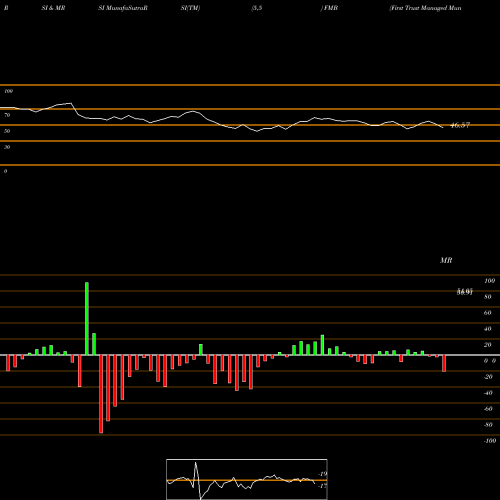Click the 40 axis label in MR panel
The image size is (500, 500).
click(x=488, y=329)
